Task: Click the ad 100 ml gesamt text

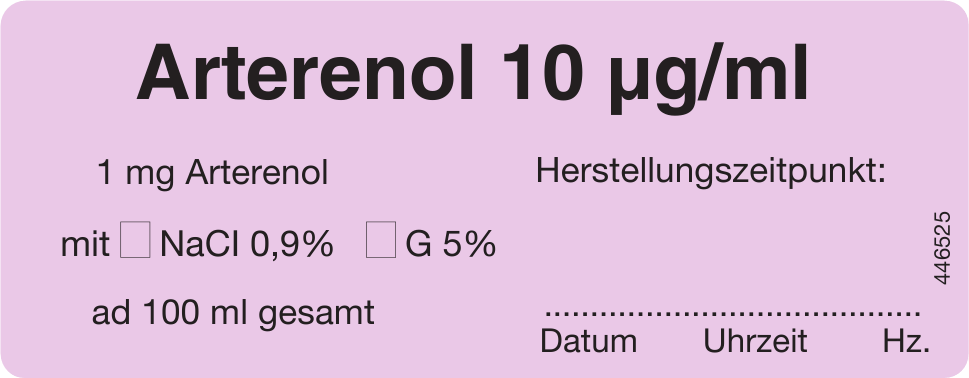Action: (233, 313)
